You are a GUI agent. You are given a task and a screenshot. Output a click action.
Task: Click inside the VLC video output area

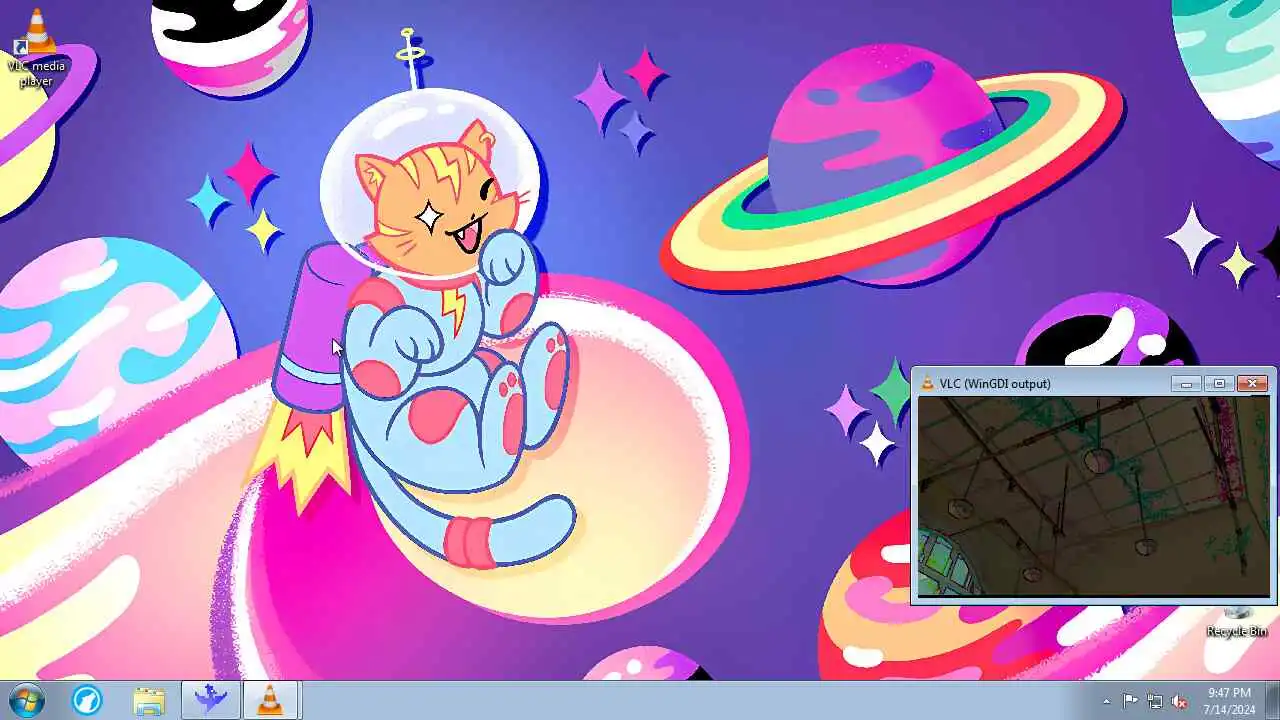click(1094, 496)
